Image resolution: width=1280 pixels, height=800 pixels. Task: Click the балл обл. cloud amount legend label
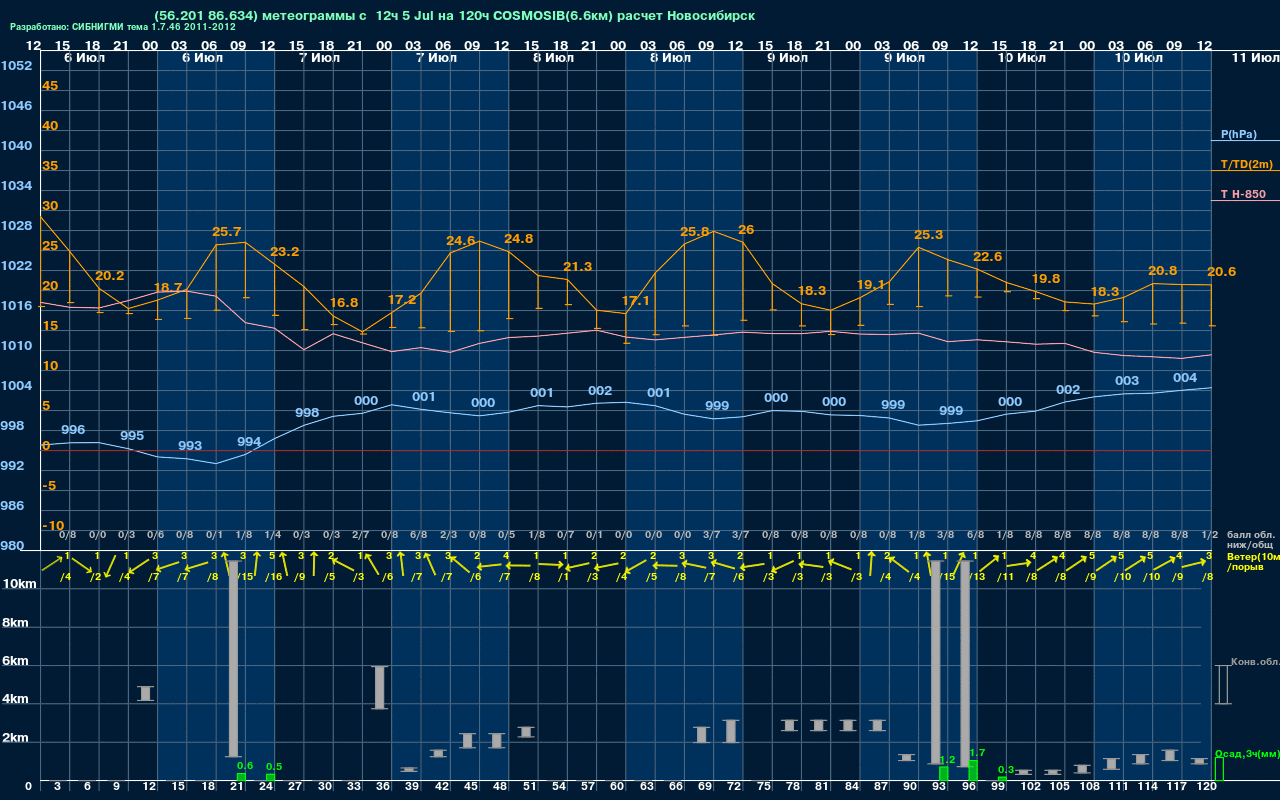coord(1250,535)
